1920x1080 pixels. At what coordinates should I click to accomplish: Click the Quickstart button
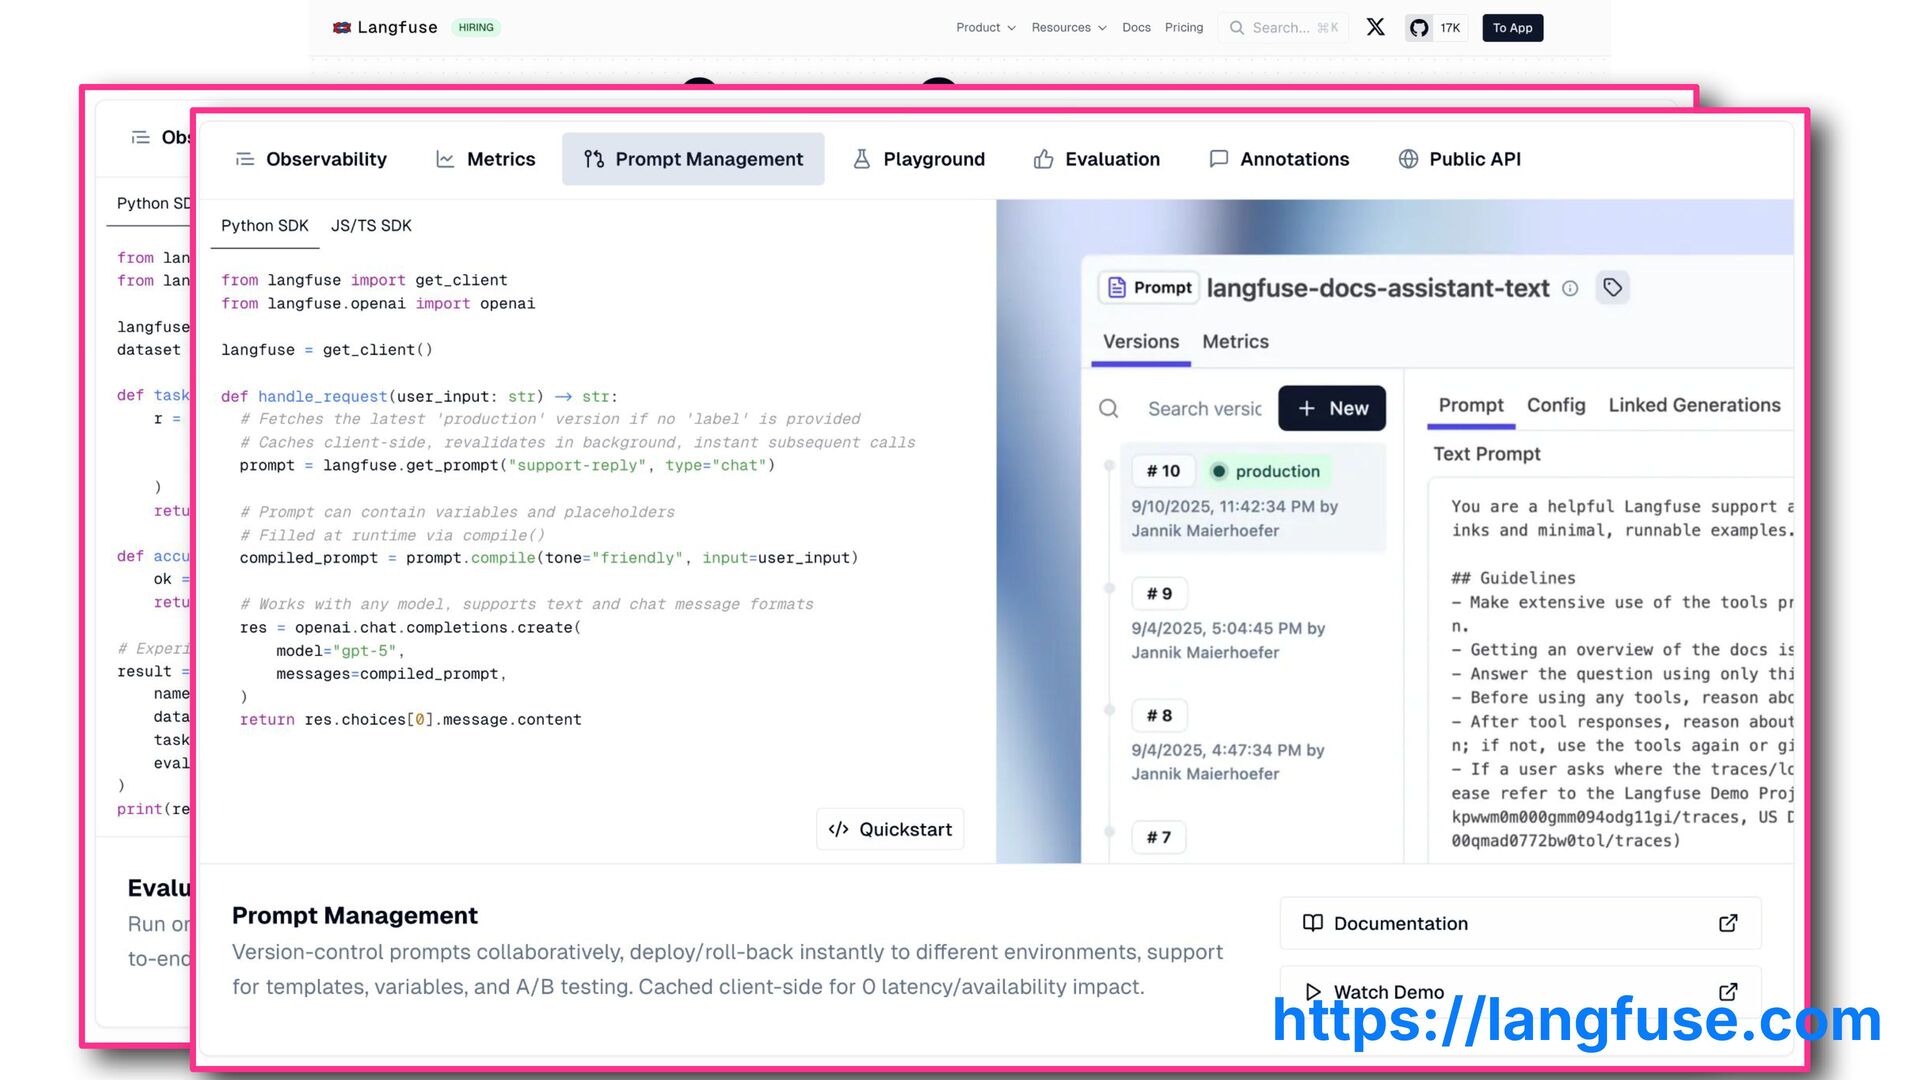click(890, 829)
